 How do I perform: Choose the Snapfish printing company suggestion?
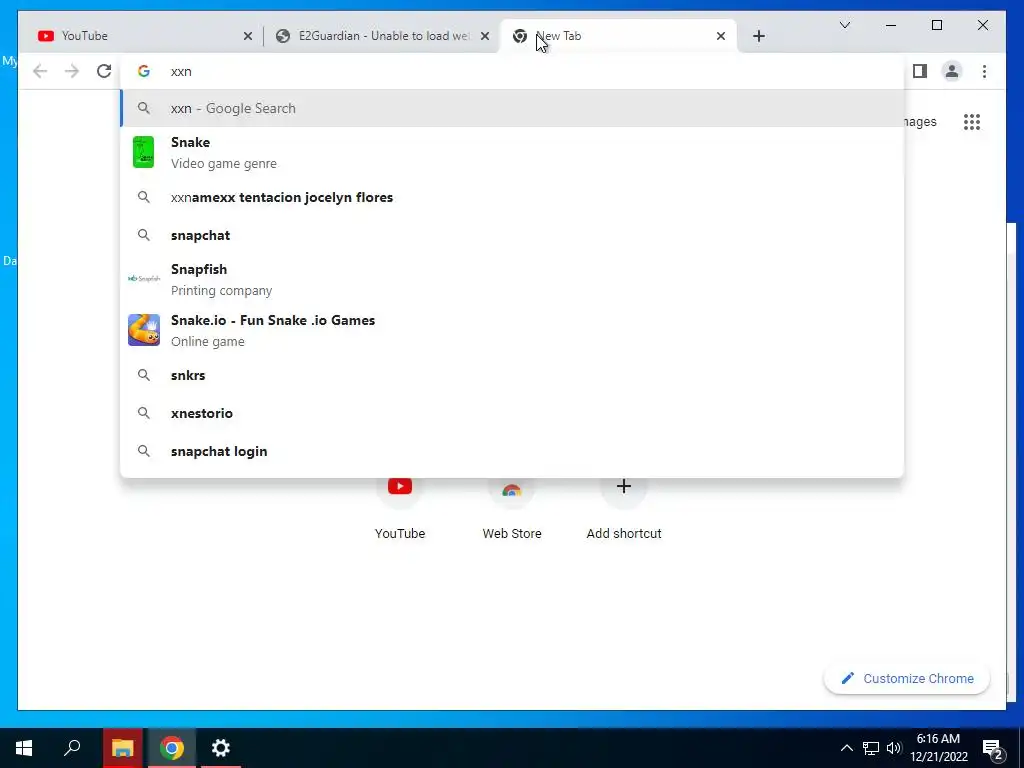click(512, 280)
